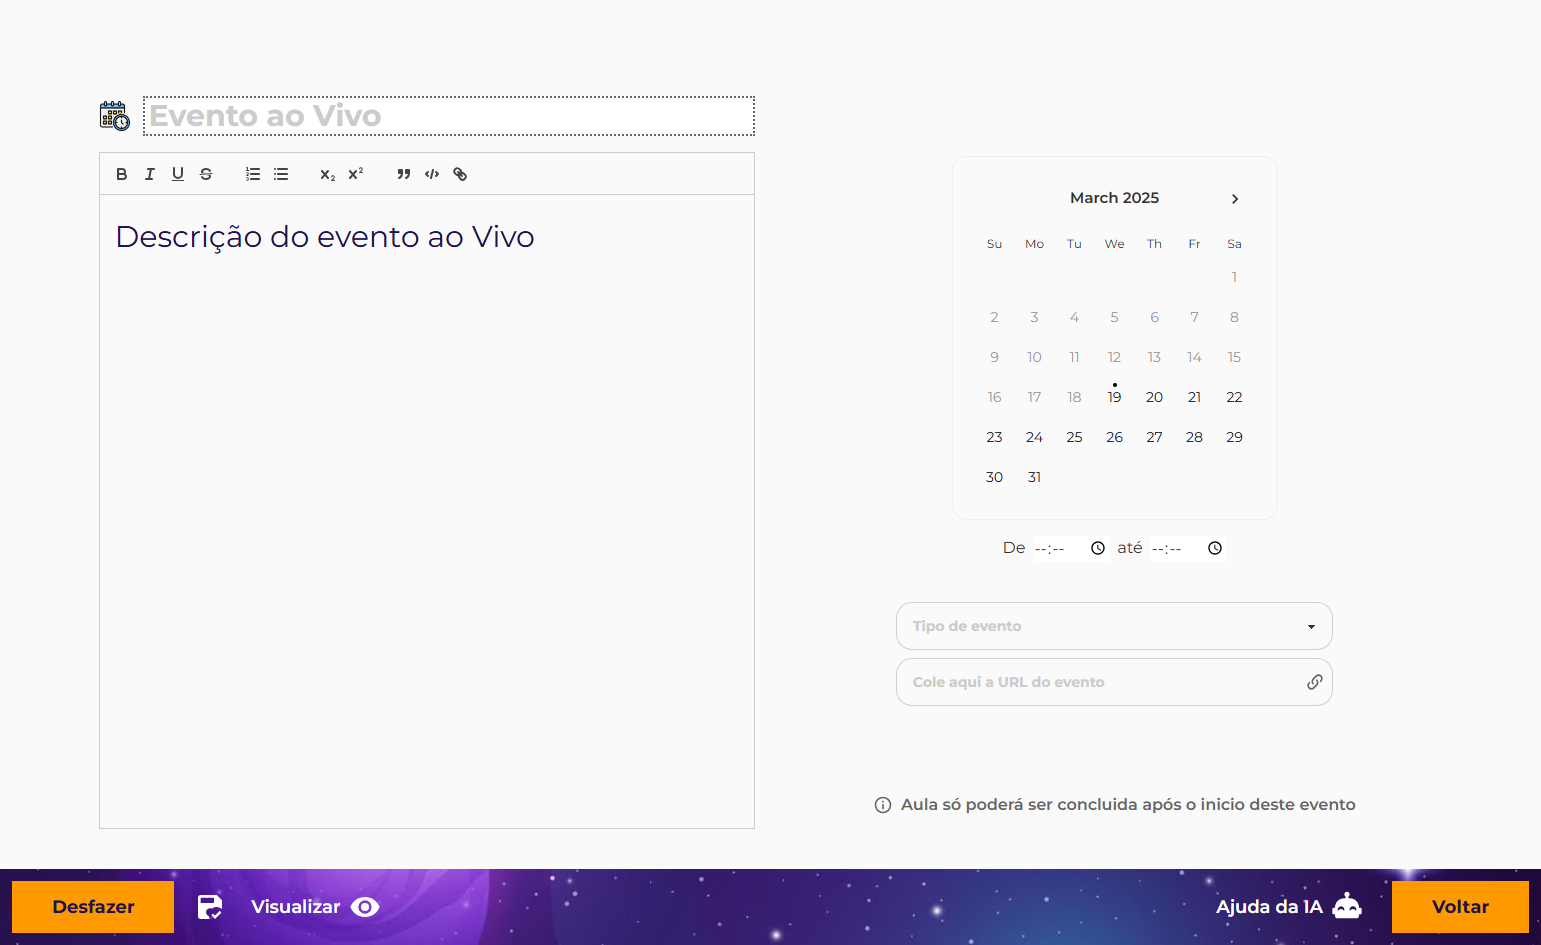Select March 31 in the calendar
Image resolution: width=1541 pixels, height=945 pixels.
tap(1034, 477)
